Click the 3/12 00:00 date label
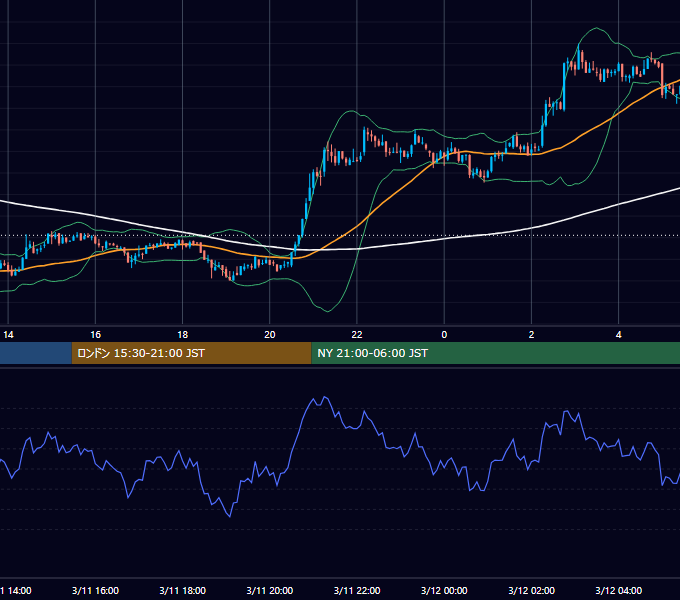The height and width of the screenshot is (600, 680). 444,590
